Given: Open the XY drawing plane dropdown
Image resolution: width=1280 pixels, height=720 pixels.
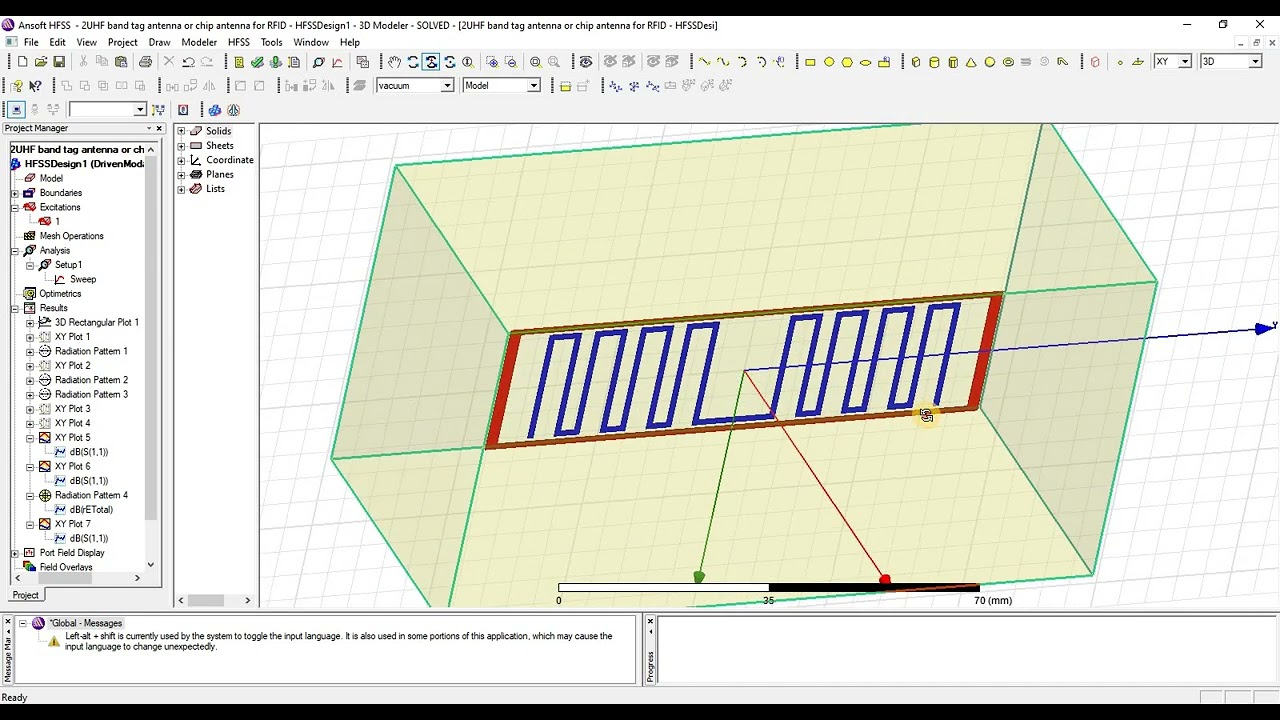Looking at the screenshot, I should click(x=1185, y=62).
